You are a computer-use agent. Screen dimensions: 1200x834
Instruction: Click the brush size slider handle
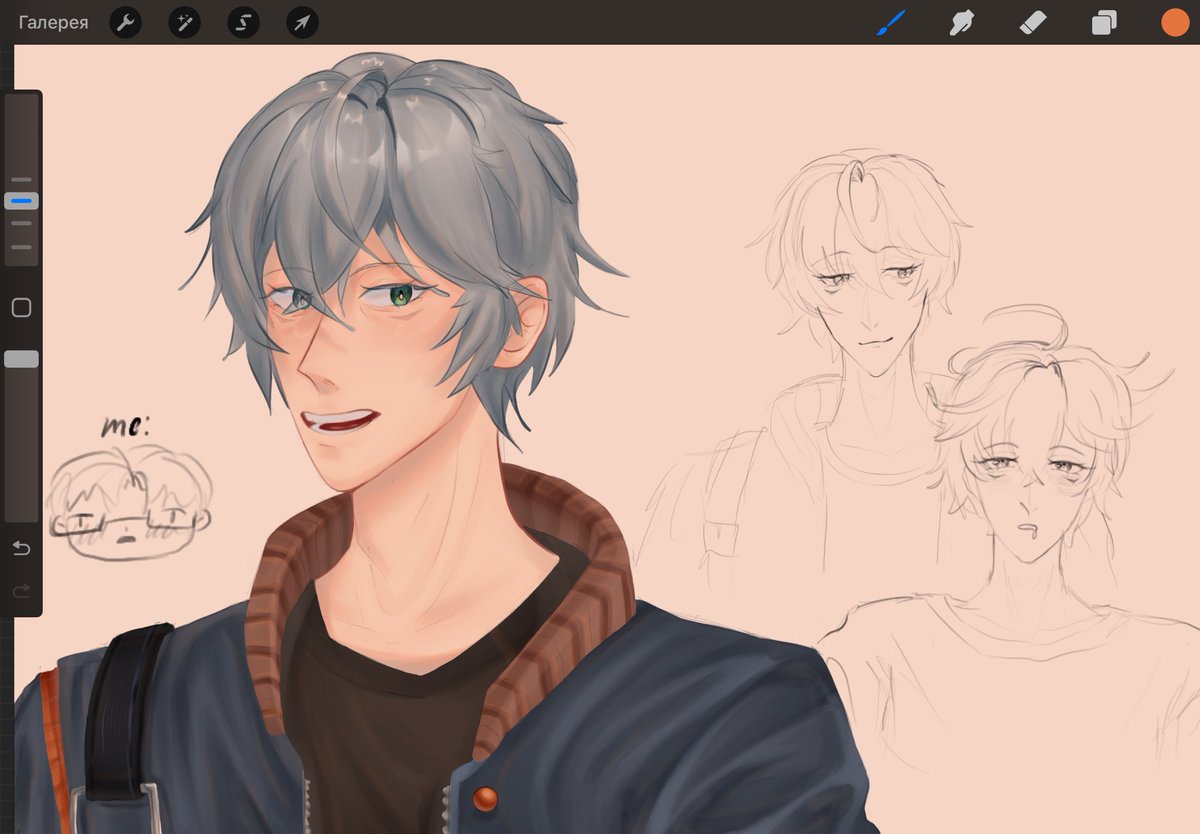[x=21, y=201]
